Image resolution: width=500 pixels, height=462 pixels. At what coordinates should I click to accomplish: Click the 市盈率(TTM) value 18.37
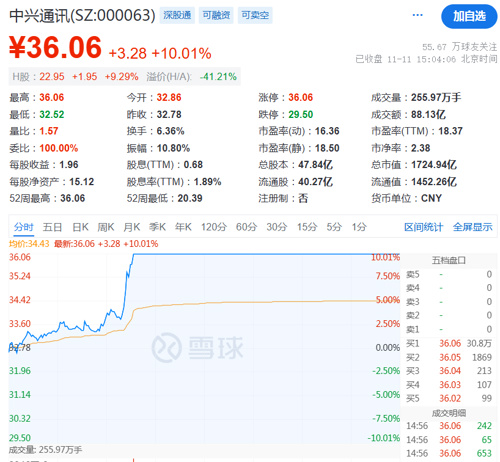450,131
